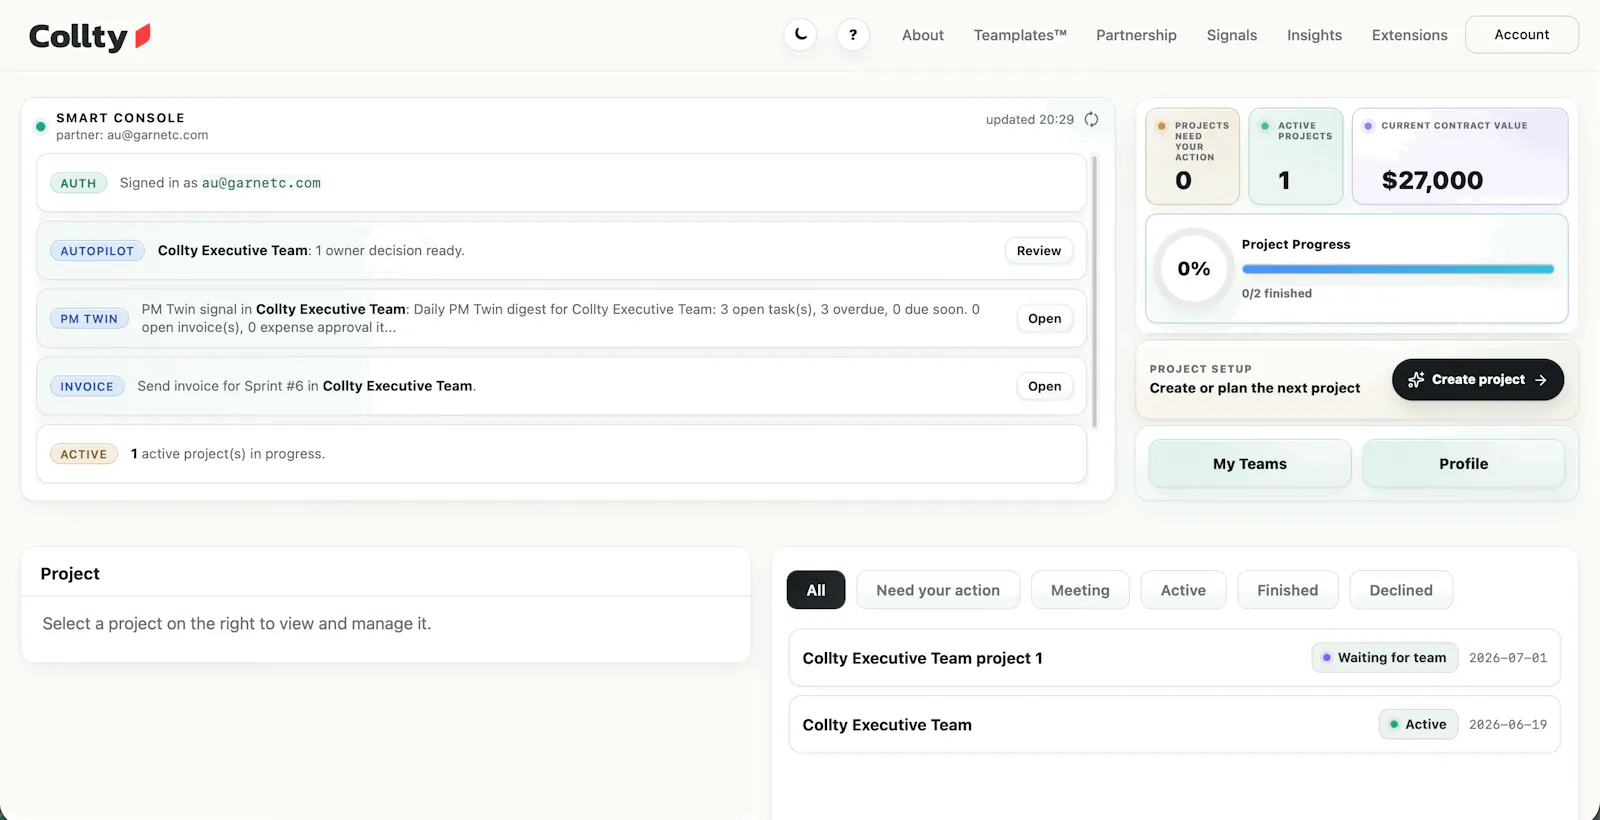Filter projects by Meeting

pyautogui.click(x=1080, y=590)
